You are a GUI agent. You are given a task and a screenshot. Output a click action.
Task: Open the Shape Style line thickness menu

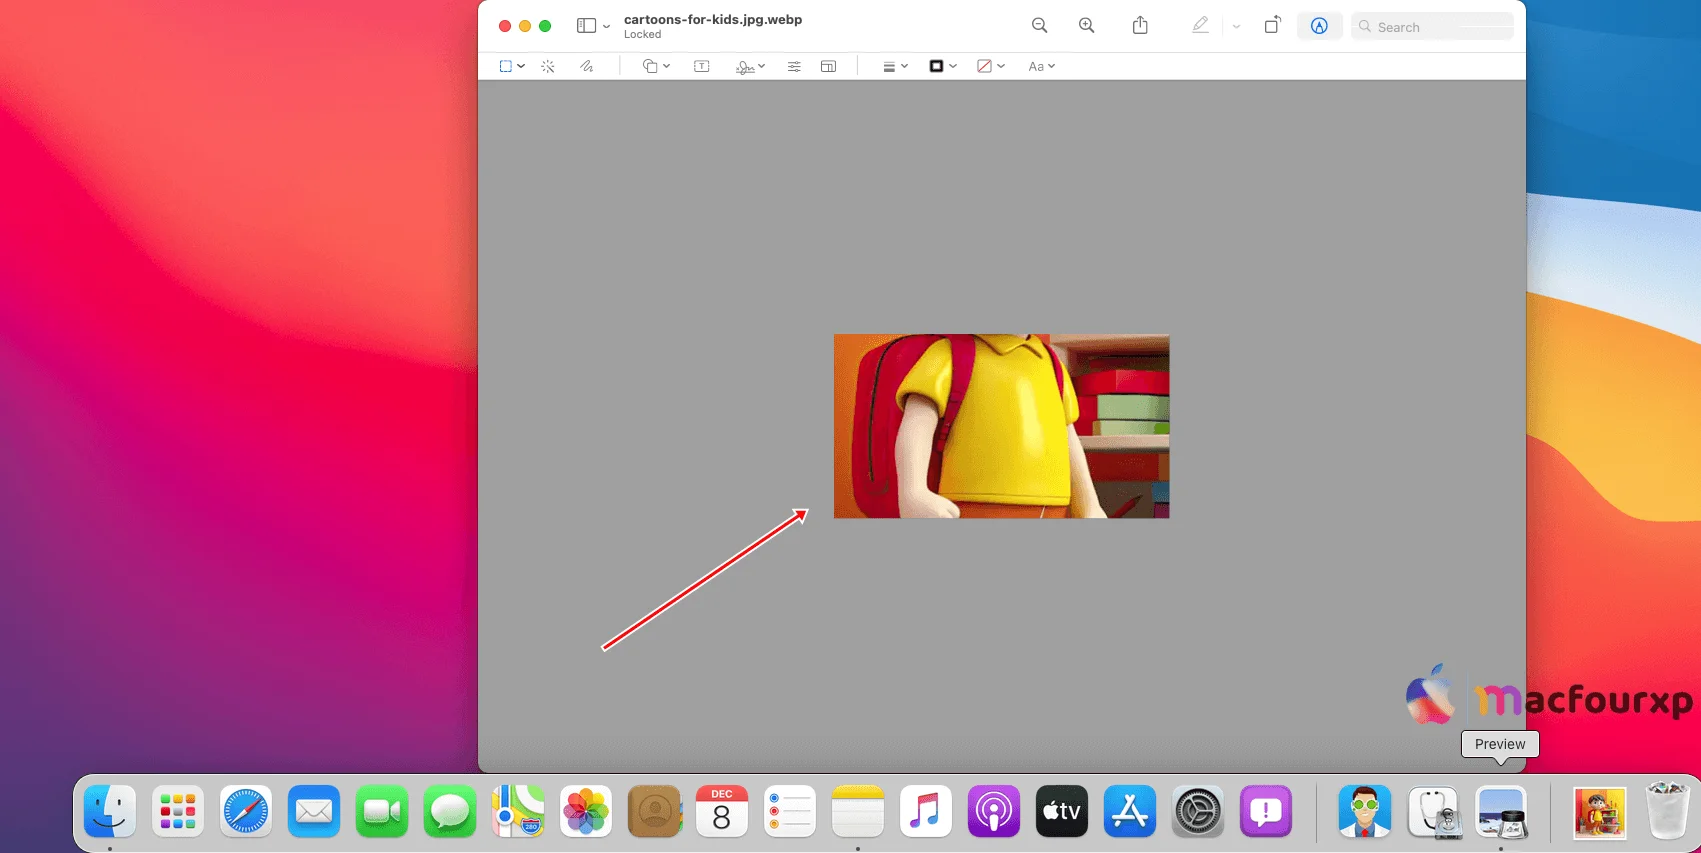(895, 66)
